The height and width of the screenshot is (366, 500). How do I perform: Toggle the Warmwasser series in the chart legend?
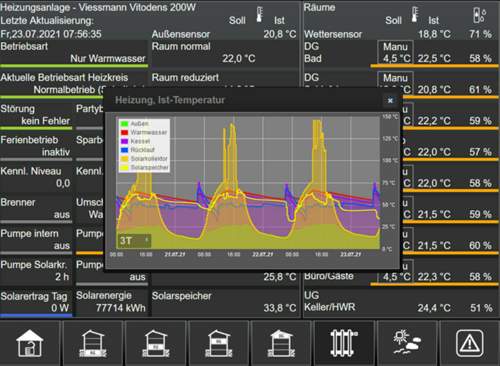point(144,132)
